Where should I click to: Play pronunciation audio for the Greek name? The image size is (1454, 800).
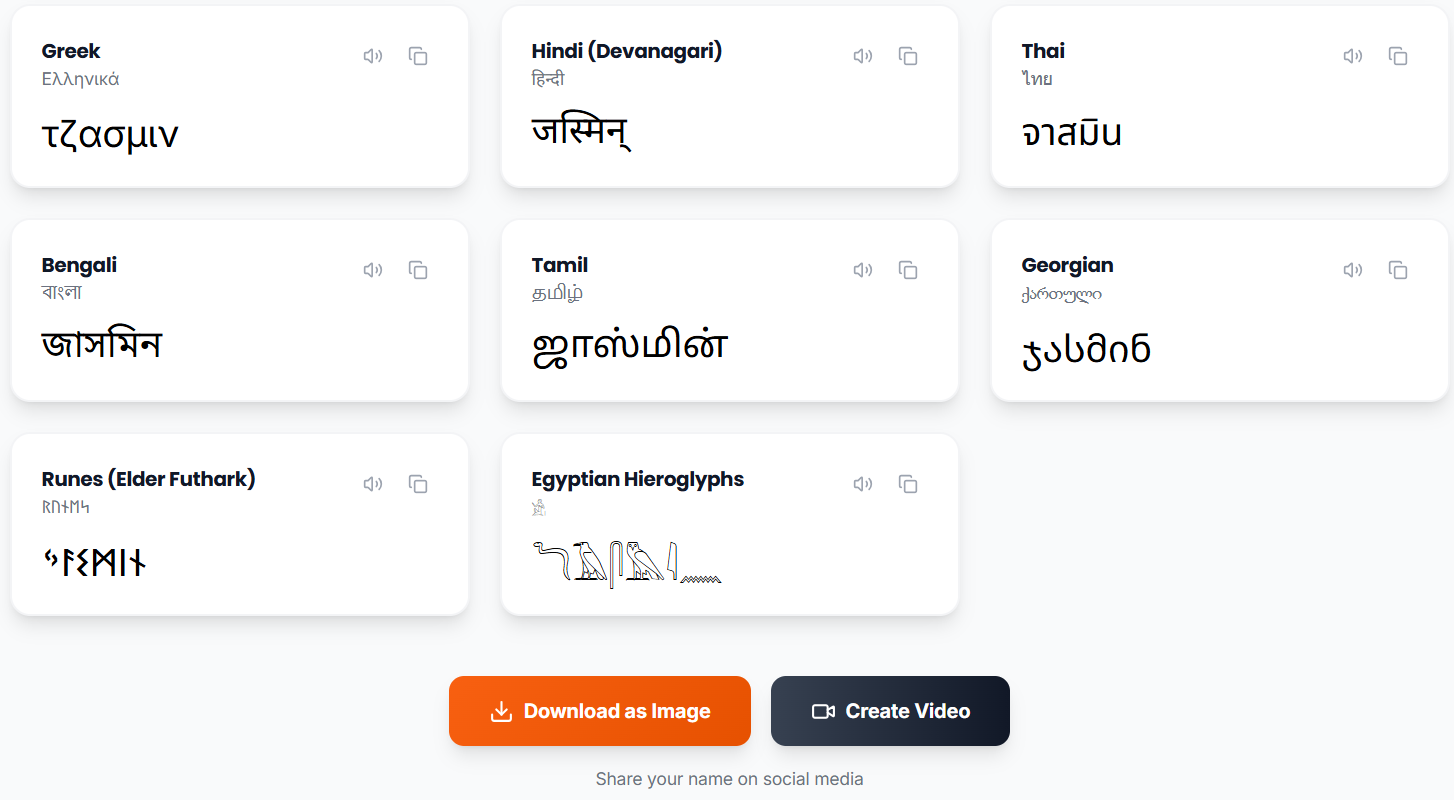[373, 56]
